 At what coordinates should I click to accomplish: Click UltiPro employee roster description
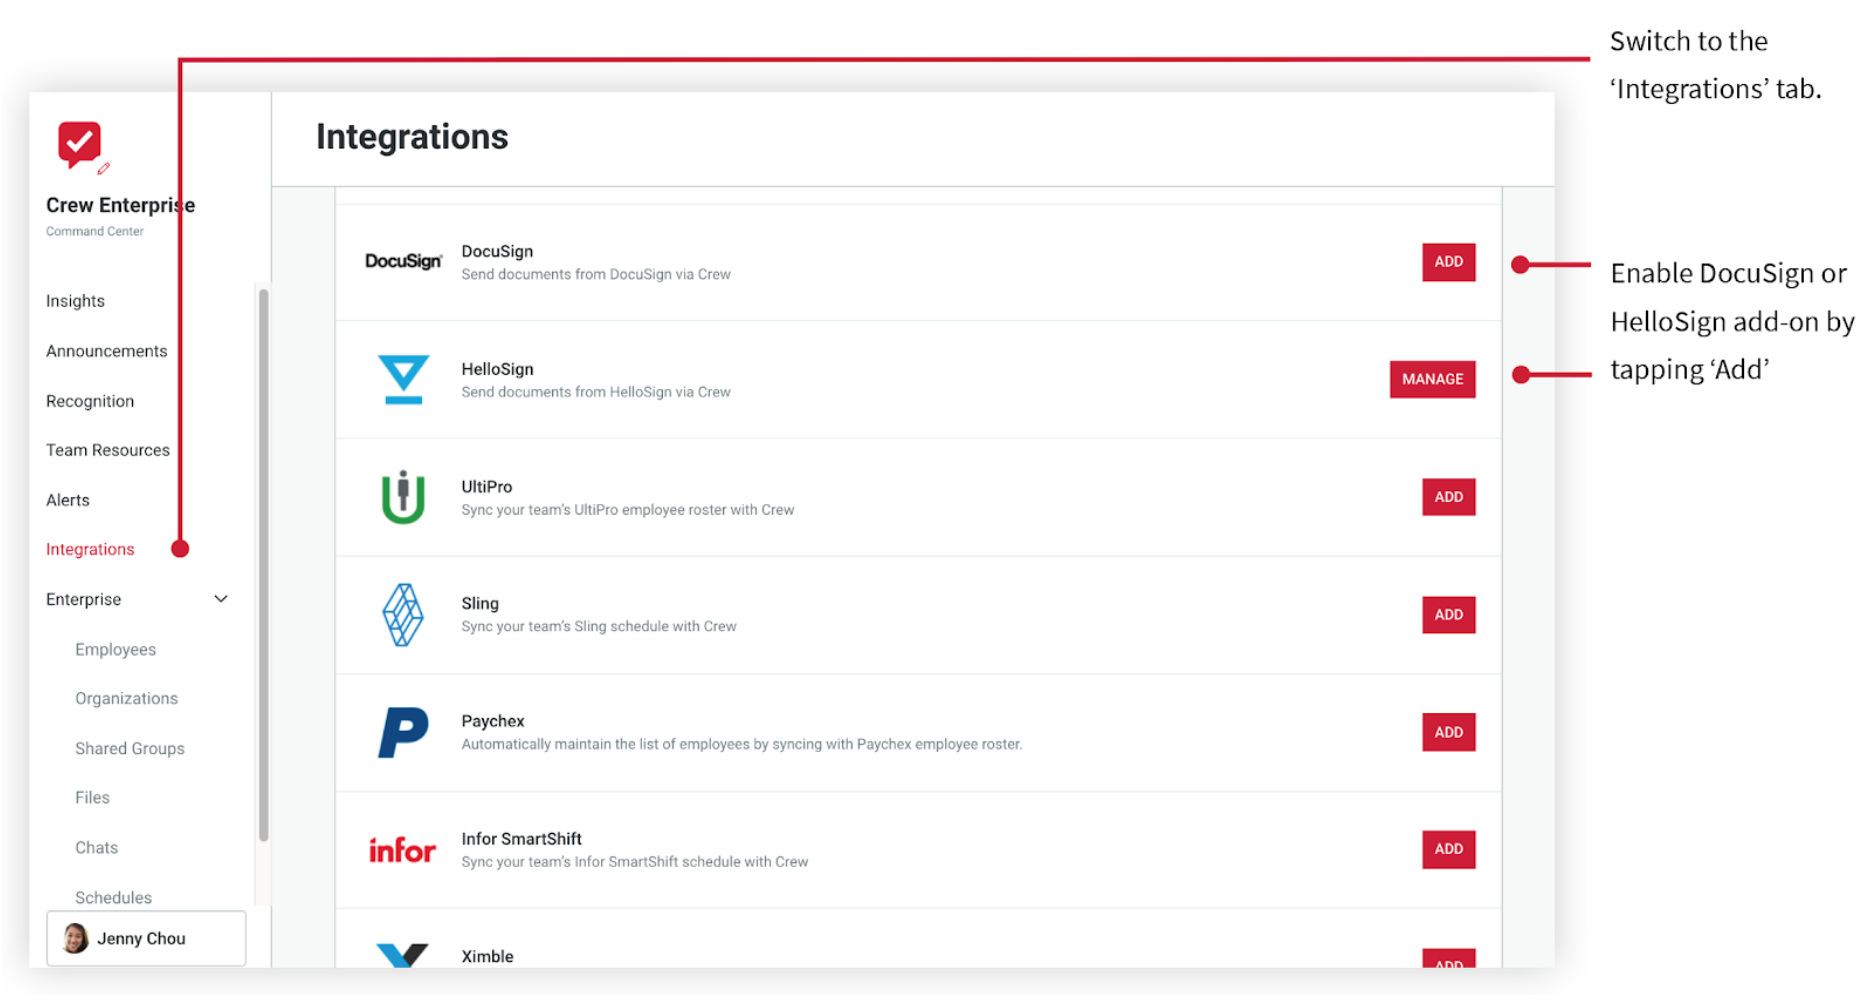[x=628, y=510]
